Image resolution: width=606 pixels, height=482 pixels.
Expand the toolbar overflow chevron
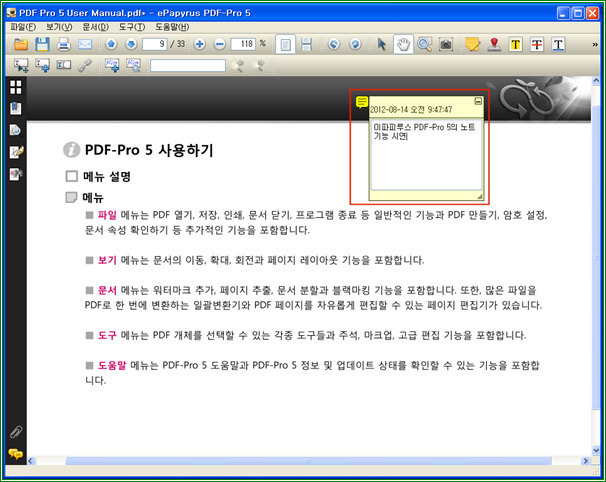click(595, 44)
